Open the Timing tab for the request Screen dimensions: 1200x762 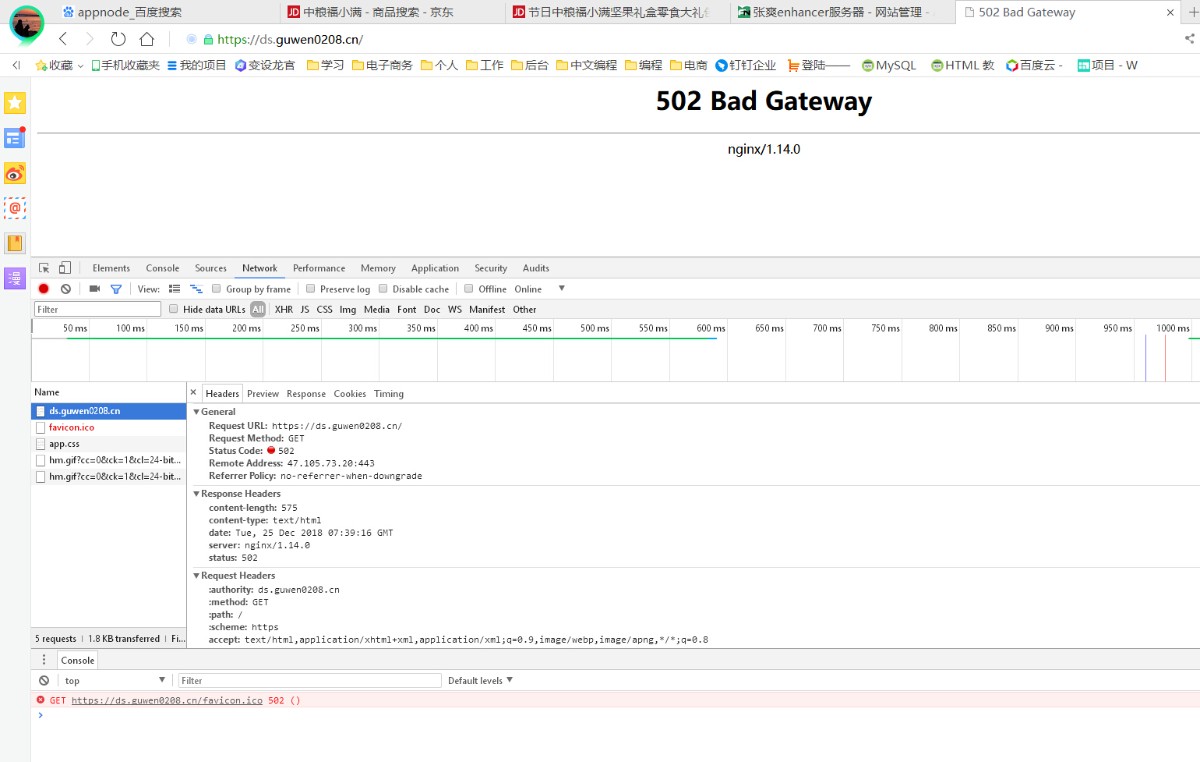pos(388,394)
